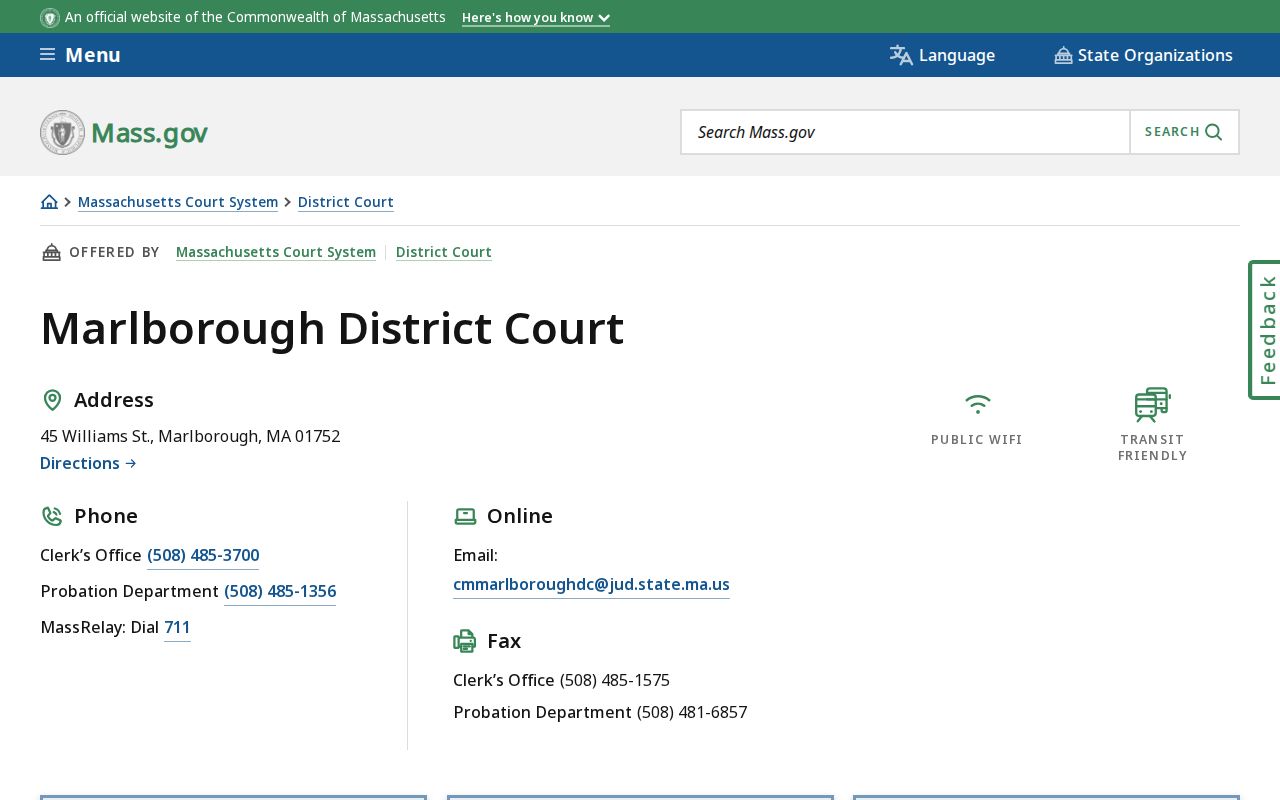Screen dimensions: 1280x800
Task: Click the TRANSIT FRIENDLY label
Action: tap(1153, 448)
